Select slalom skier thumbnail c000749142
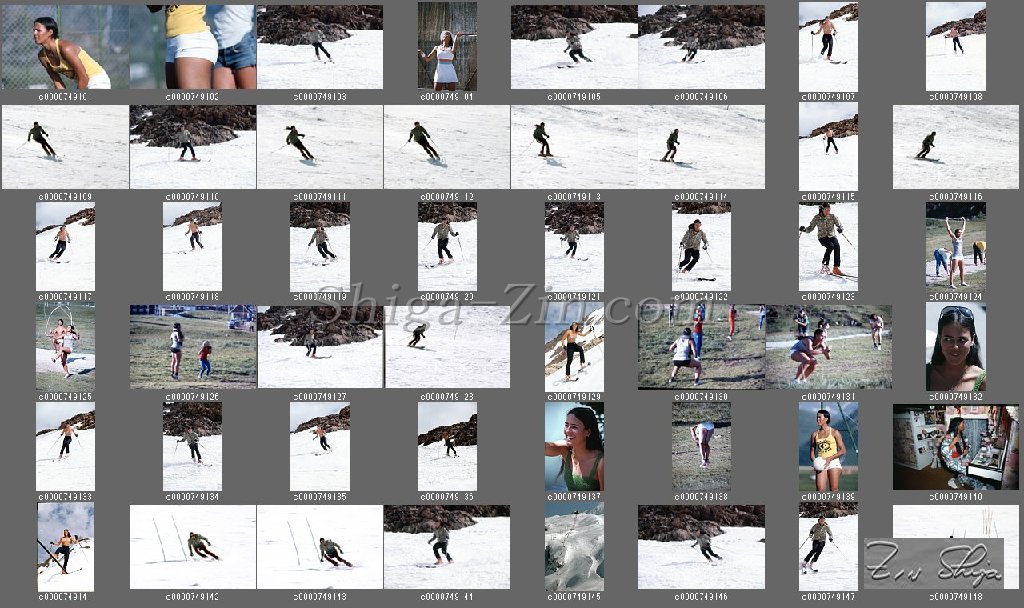The image size is (1024, 608). pyautogui.click(x=192, y=546)
